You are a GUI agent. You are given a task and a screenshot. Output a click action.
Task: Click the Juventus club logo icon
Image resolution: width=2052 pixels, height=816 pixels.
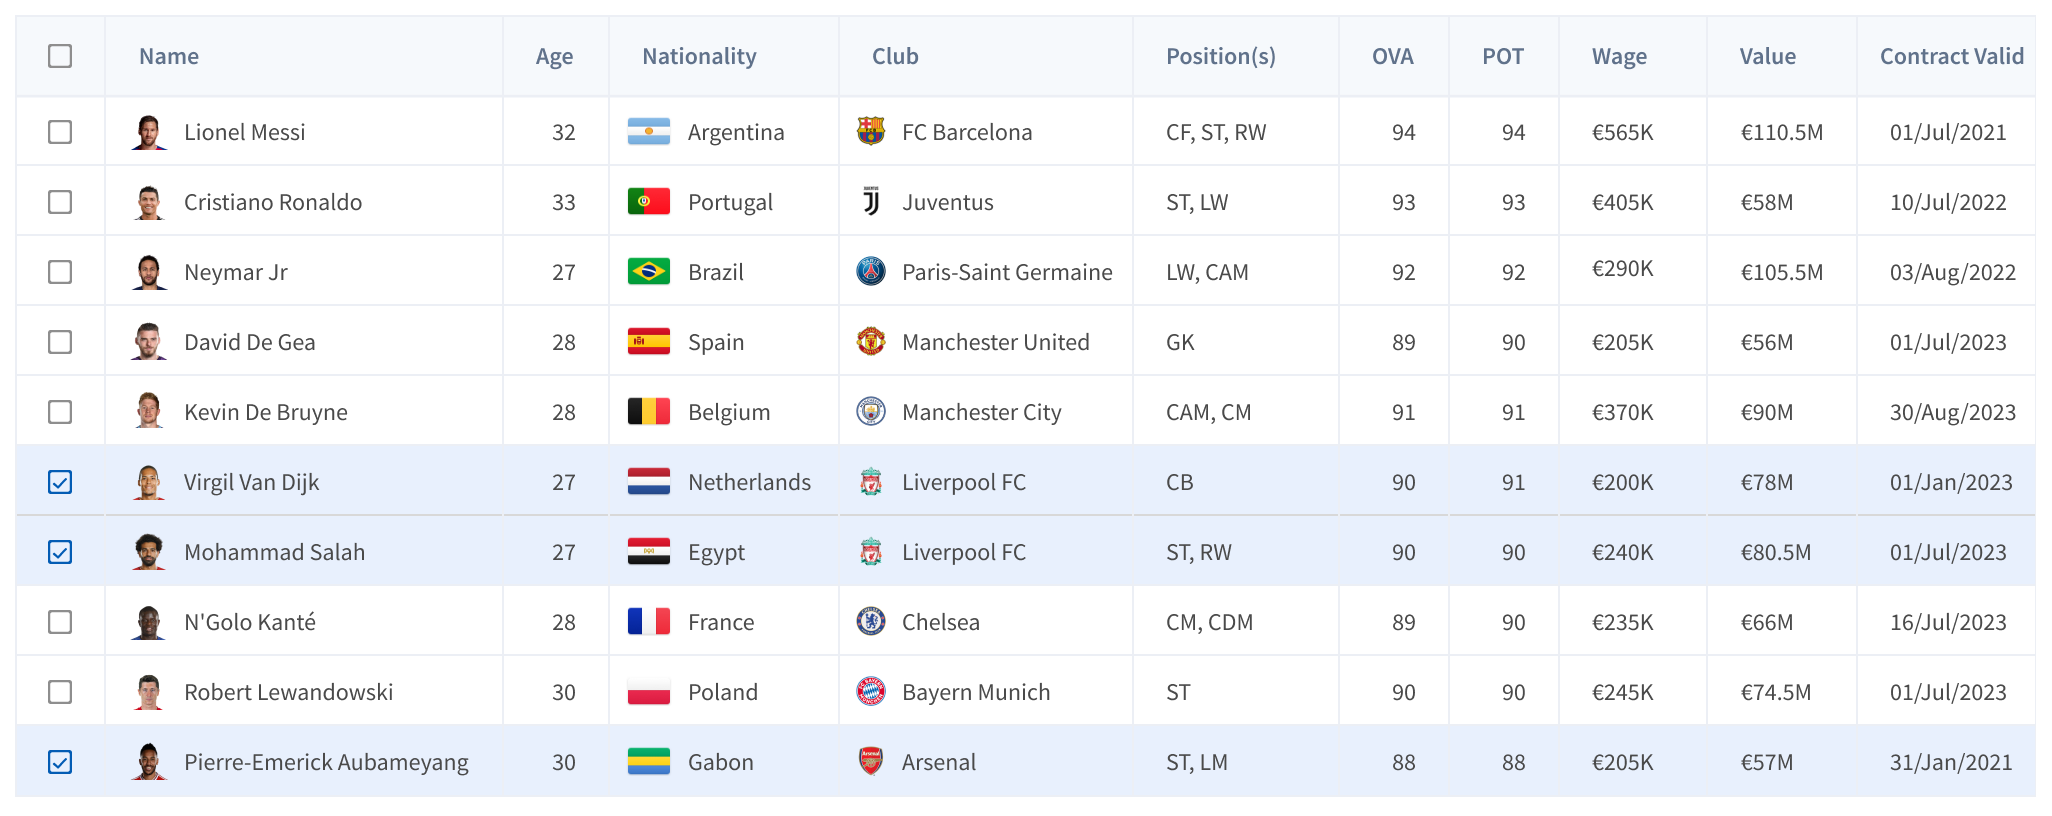click(x=871, y=202)
